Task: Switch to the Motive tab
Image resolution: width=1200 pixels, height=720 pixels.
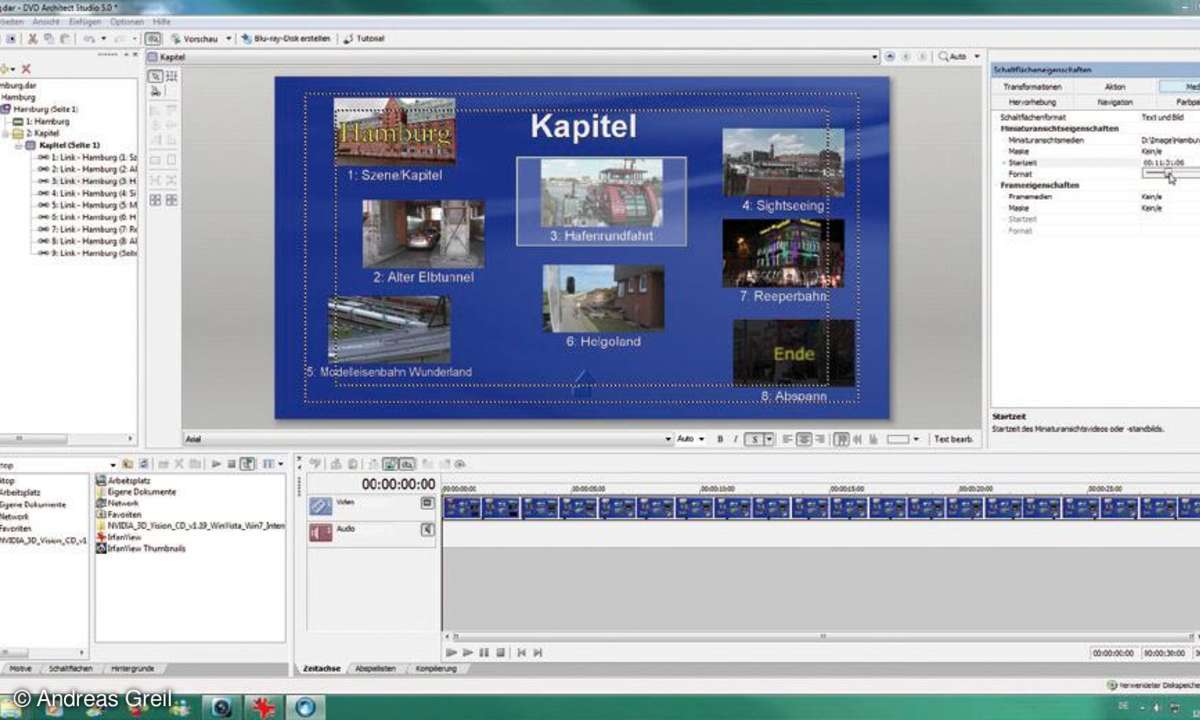Action: point(20,668)
